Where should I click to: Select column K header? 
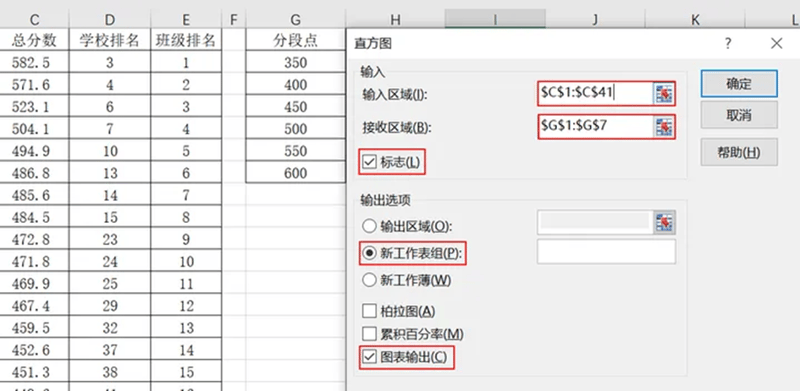click(695, 20)
